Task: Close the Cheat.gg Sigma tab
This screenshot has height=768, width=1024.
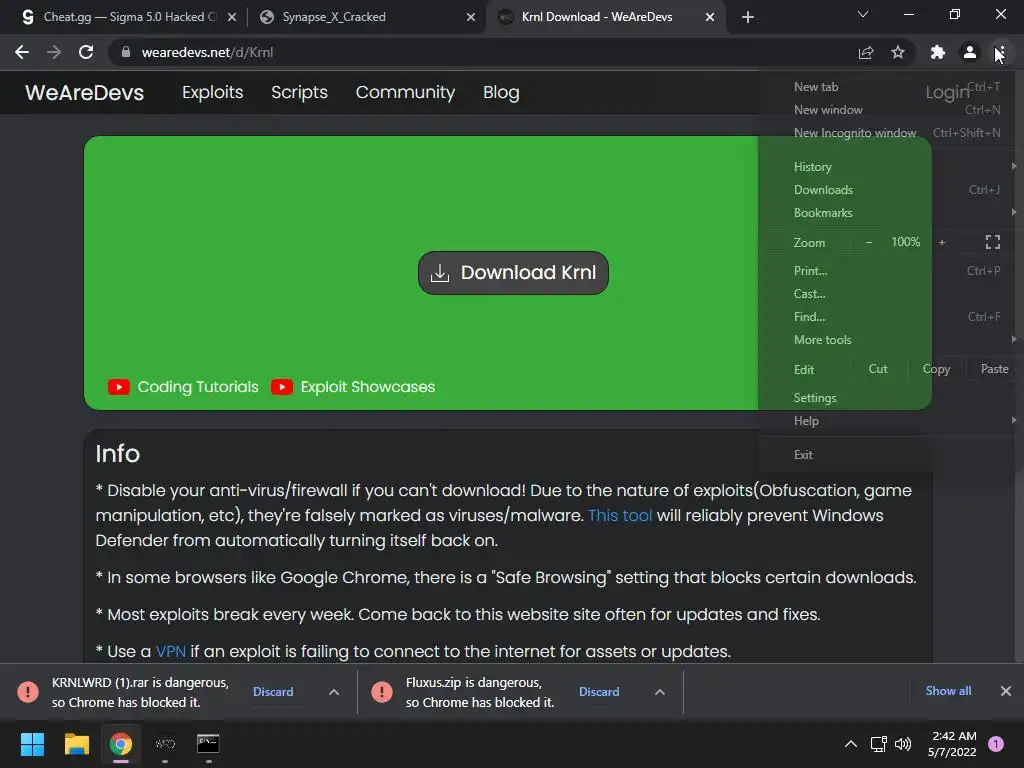Action: (232, 17)
